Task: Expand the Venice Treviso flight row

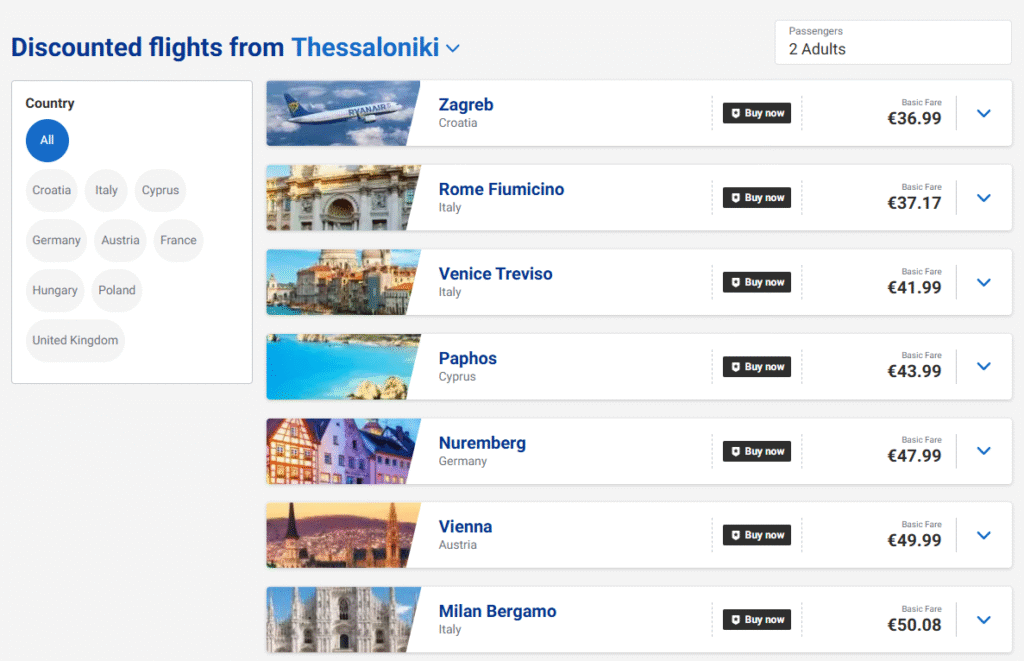Action: click(x=983, y=282)
